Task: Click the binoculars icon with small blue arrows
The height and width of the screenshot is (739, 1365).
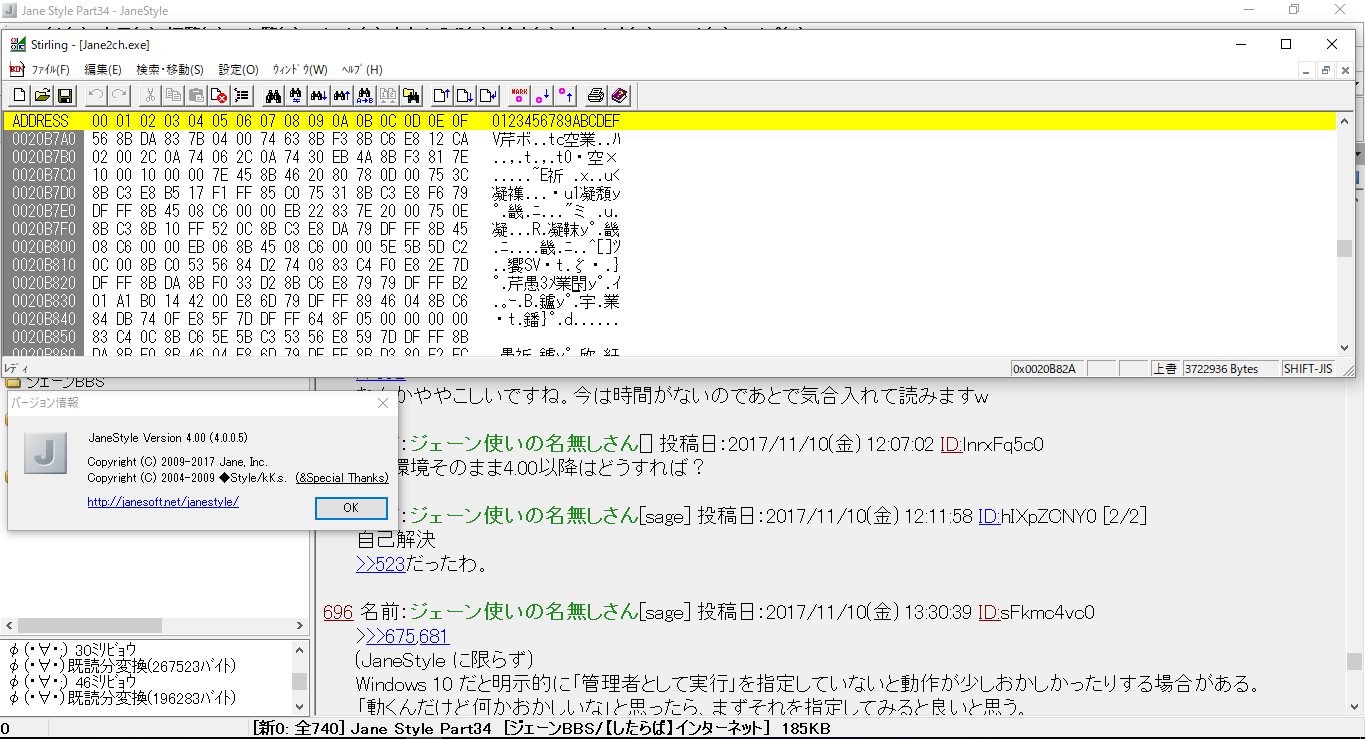Action: pos(296,95)
